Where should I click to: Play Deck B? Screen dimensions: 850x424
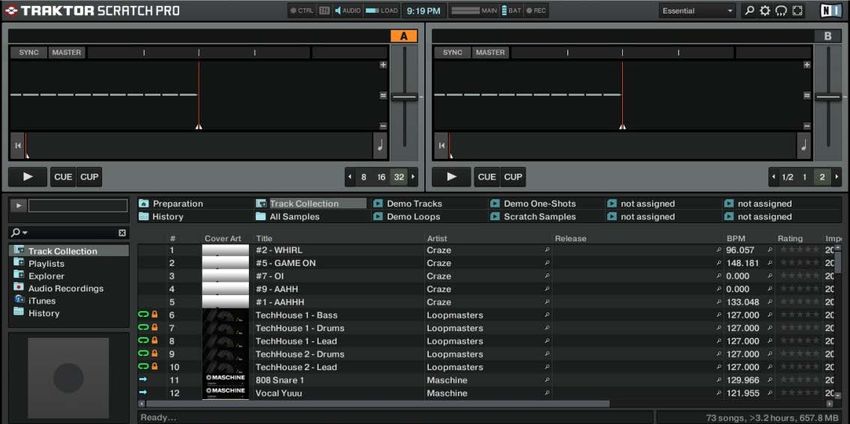[x=452, y=177]
